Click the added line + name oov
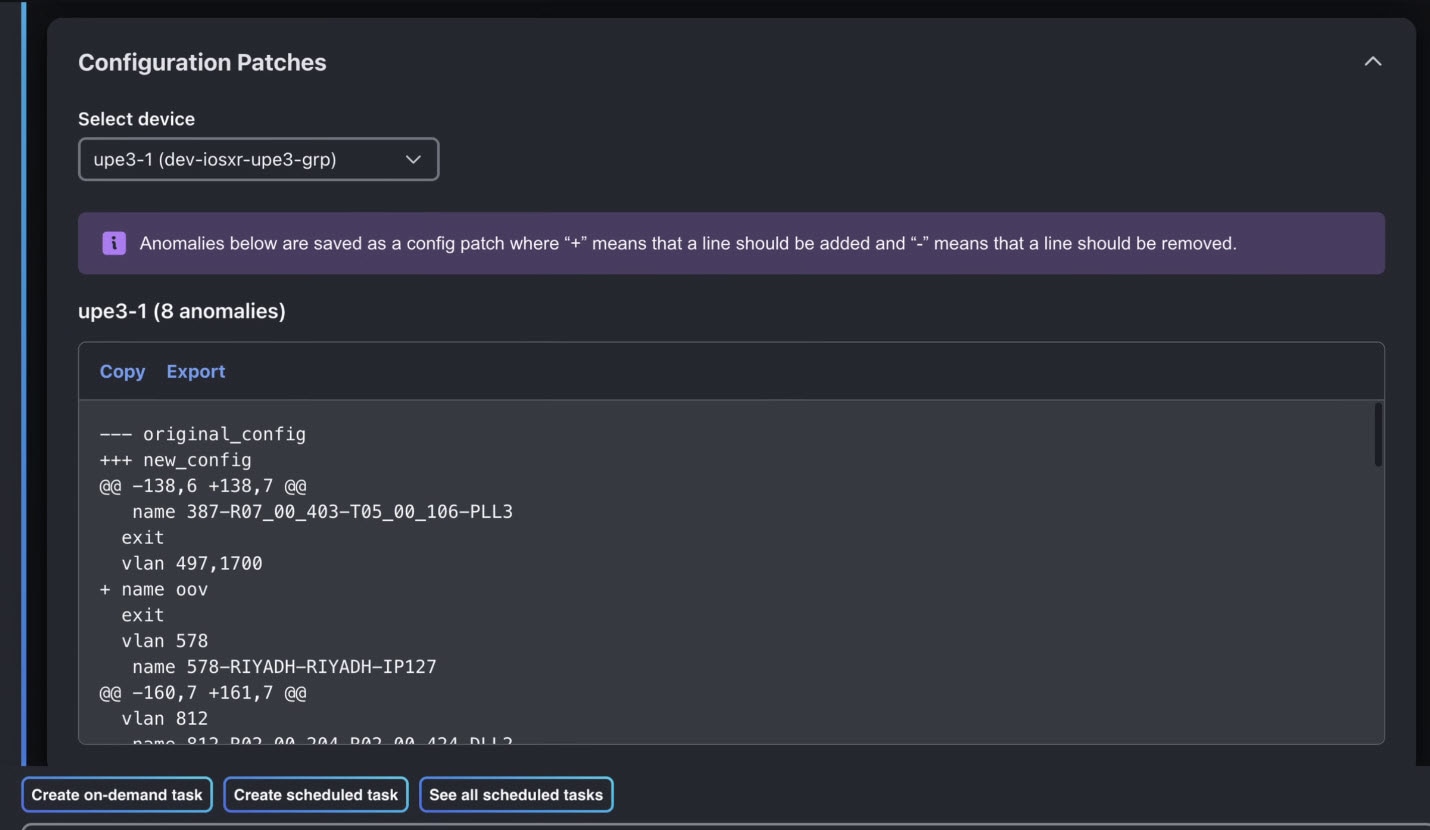Screen dimensions: 1430x830 point(154,589)
